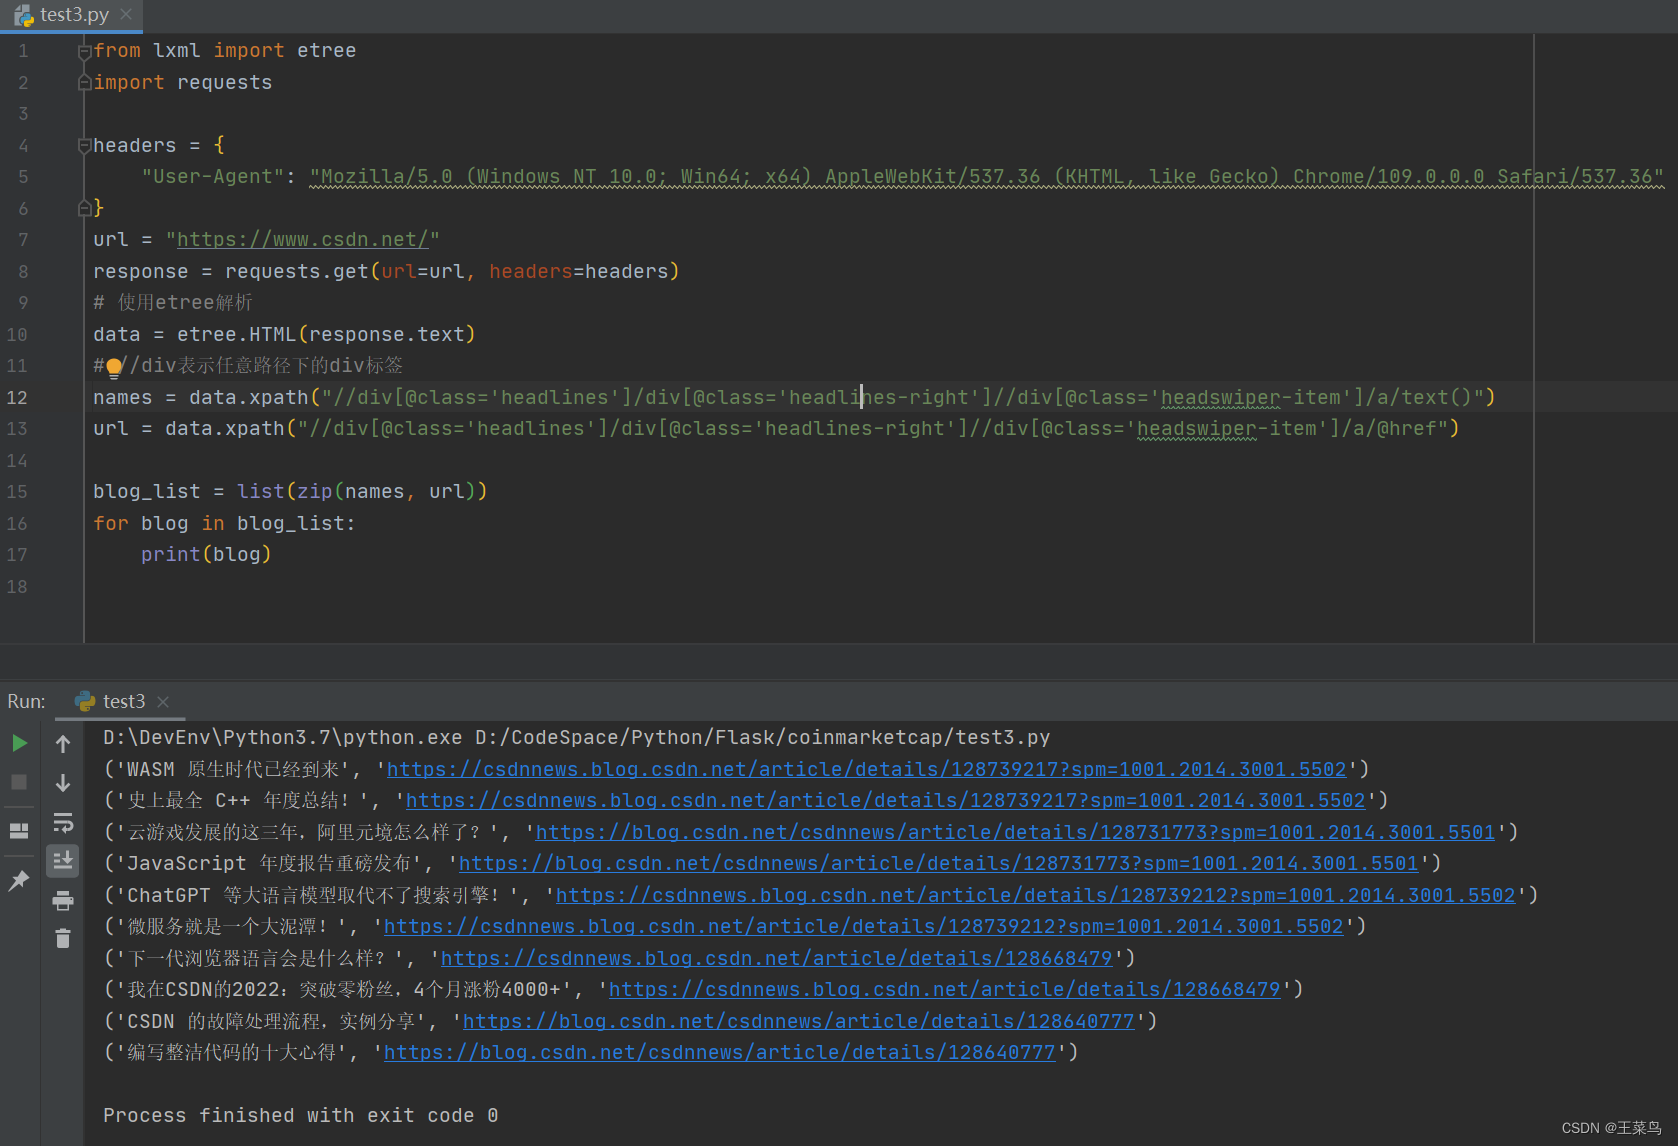Click the python.exe command line in console
Image resolution: width=1678 pixels, height=1146 pixels.
click(x=576, y=738)
